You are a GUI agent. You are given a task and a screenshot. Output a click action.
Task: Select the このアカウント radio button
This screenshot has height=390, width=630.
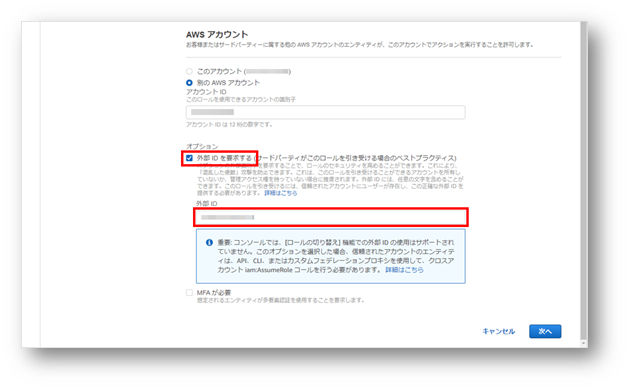189,71
